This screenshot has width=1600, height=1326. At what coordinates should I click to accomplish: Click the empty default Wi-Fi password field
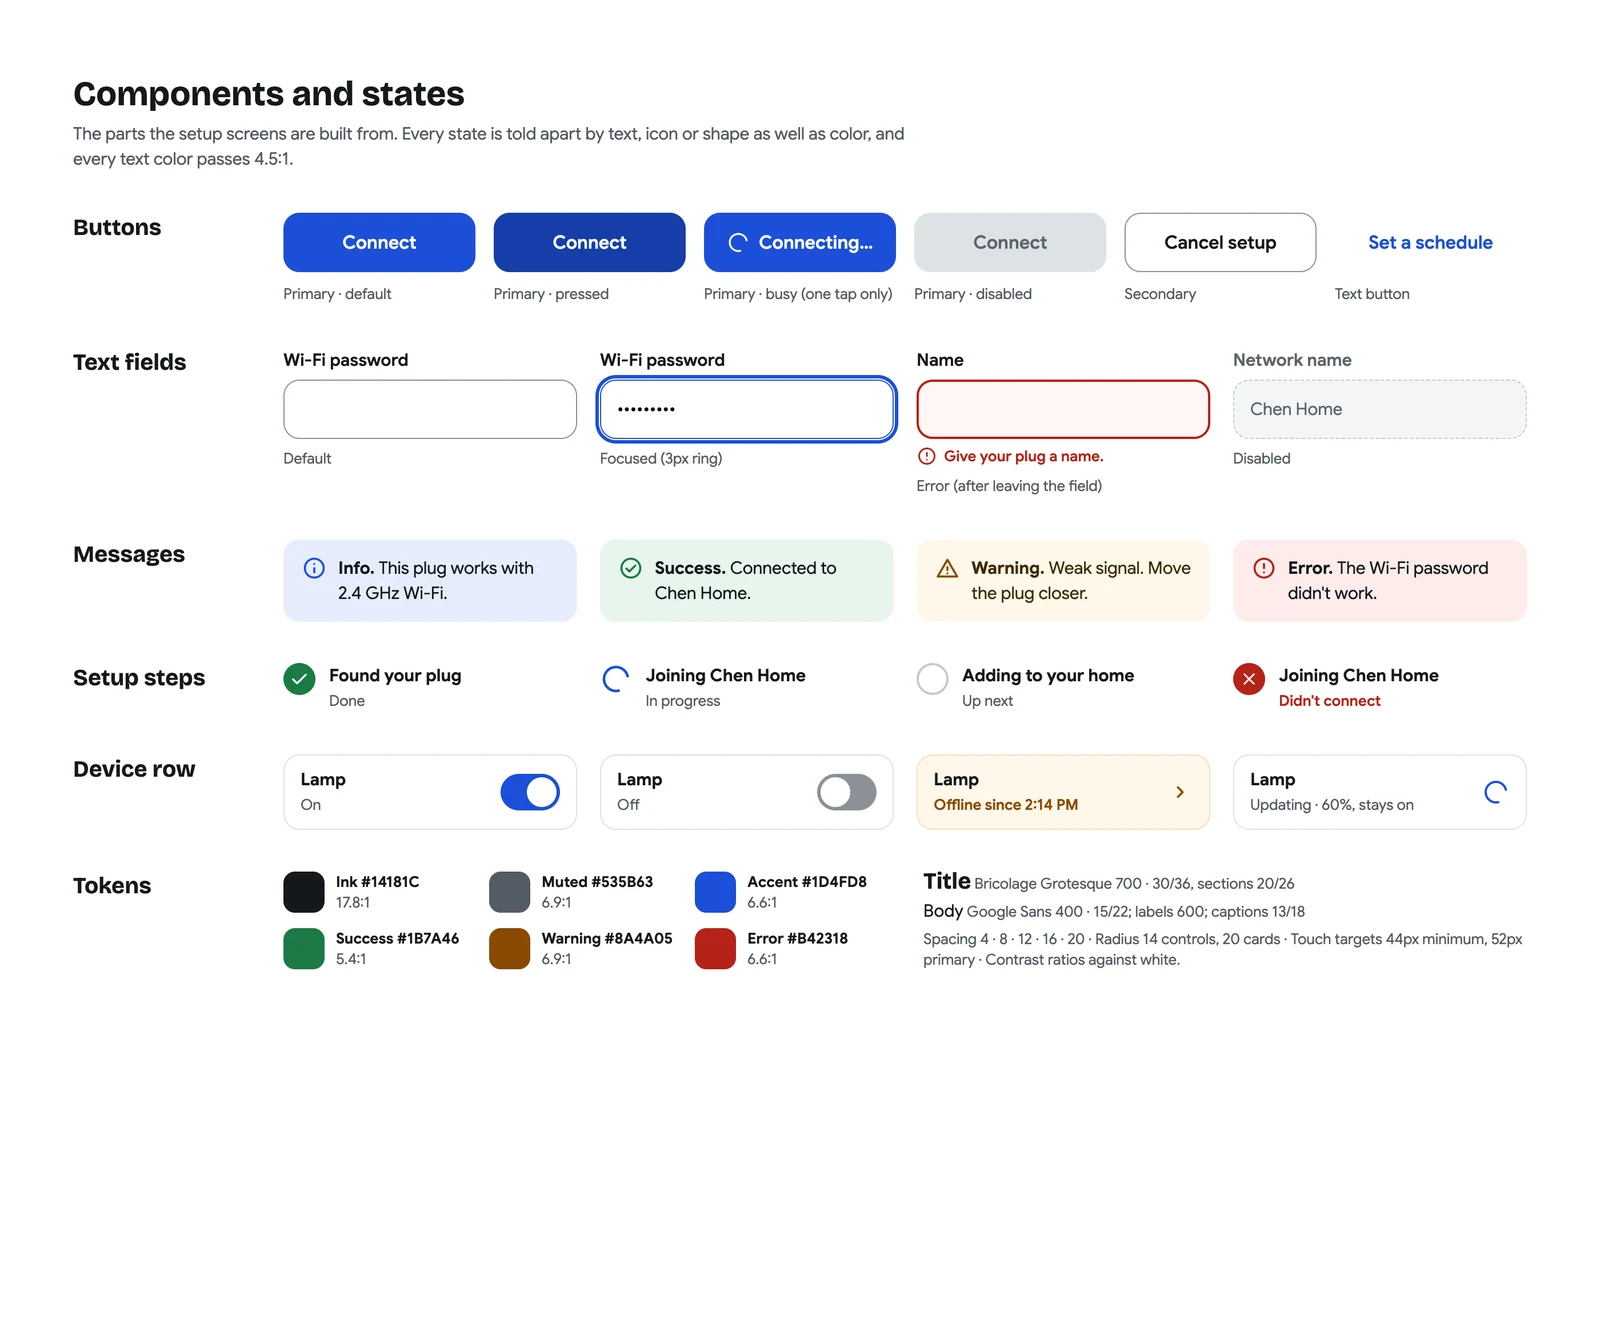pyautogui.click(x=430, y=409)
